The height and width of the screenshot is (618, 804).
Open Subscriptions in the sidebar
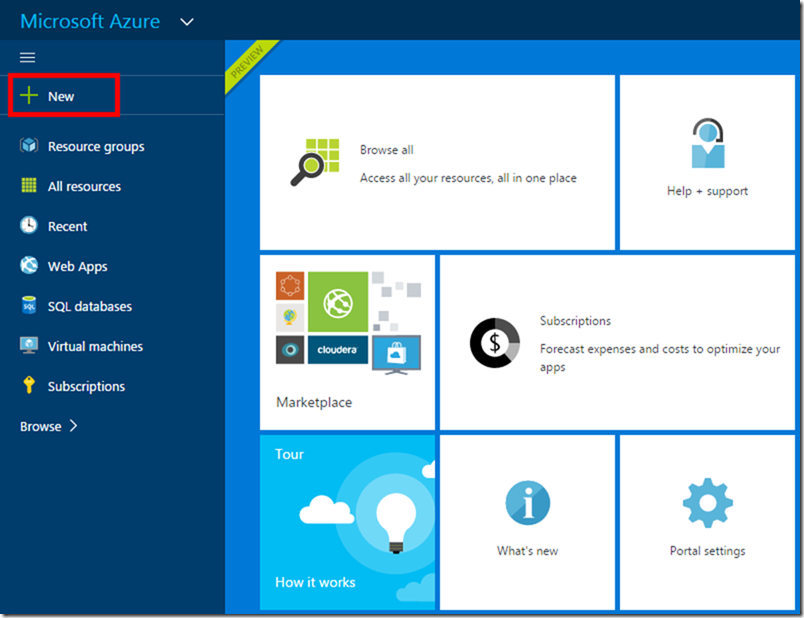click(112, 386)
